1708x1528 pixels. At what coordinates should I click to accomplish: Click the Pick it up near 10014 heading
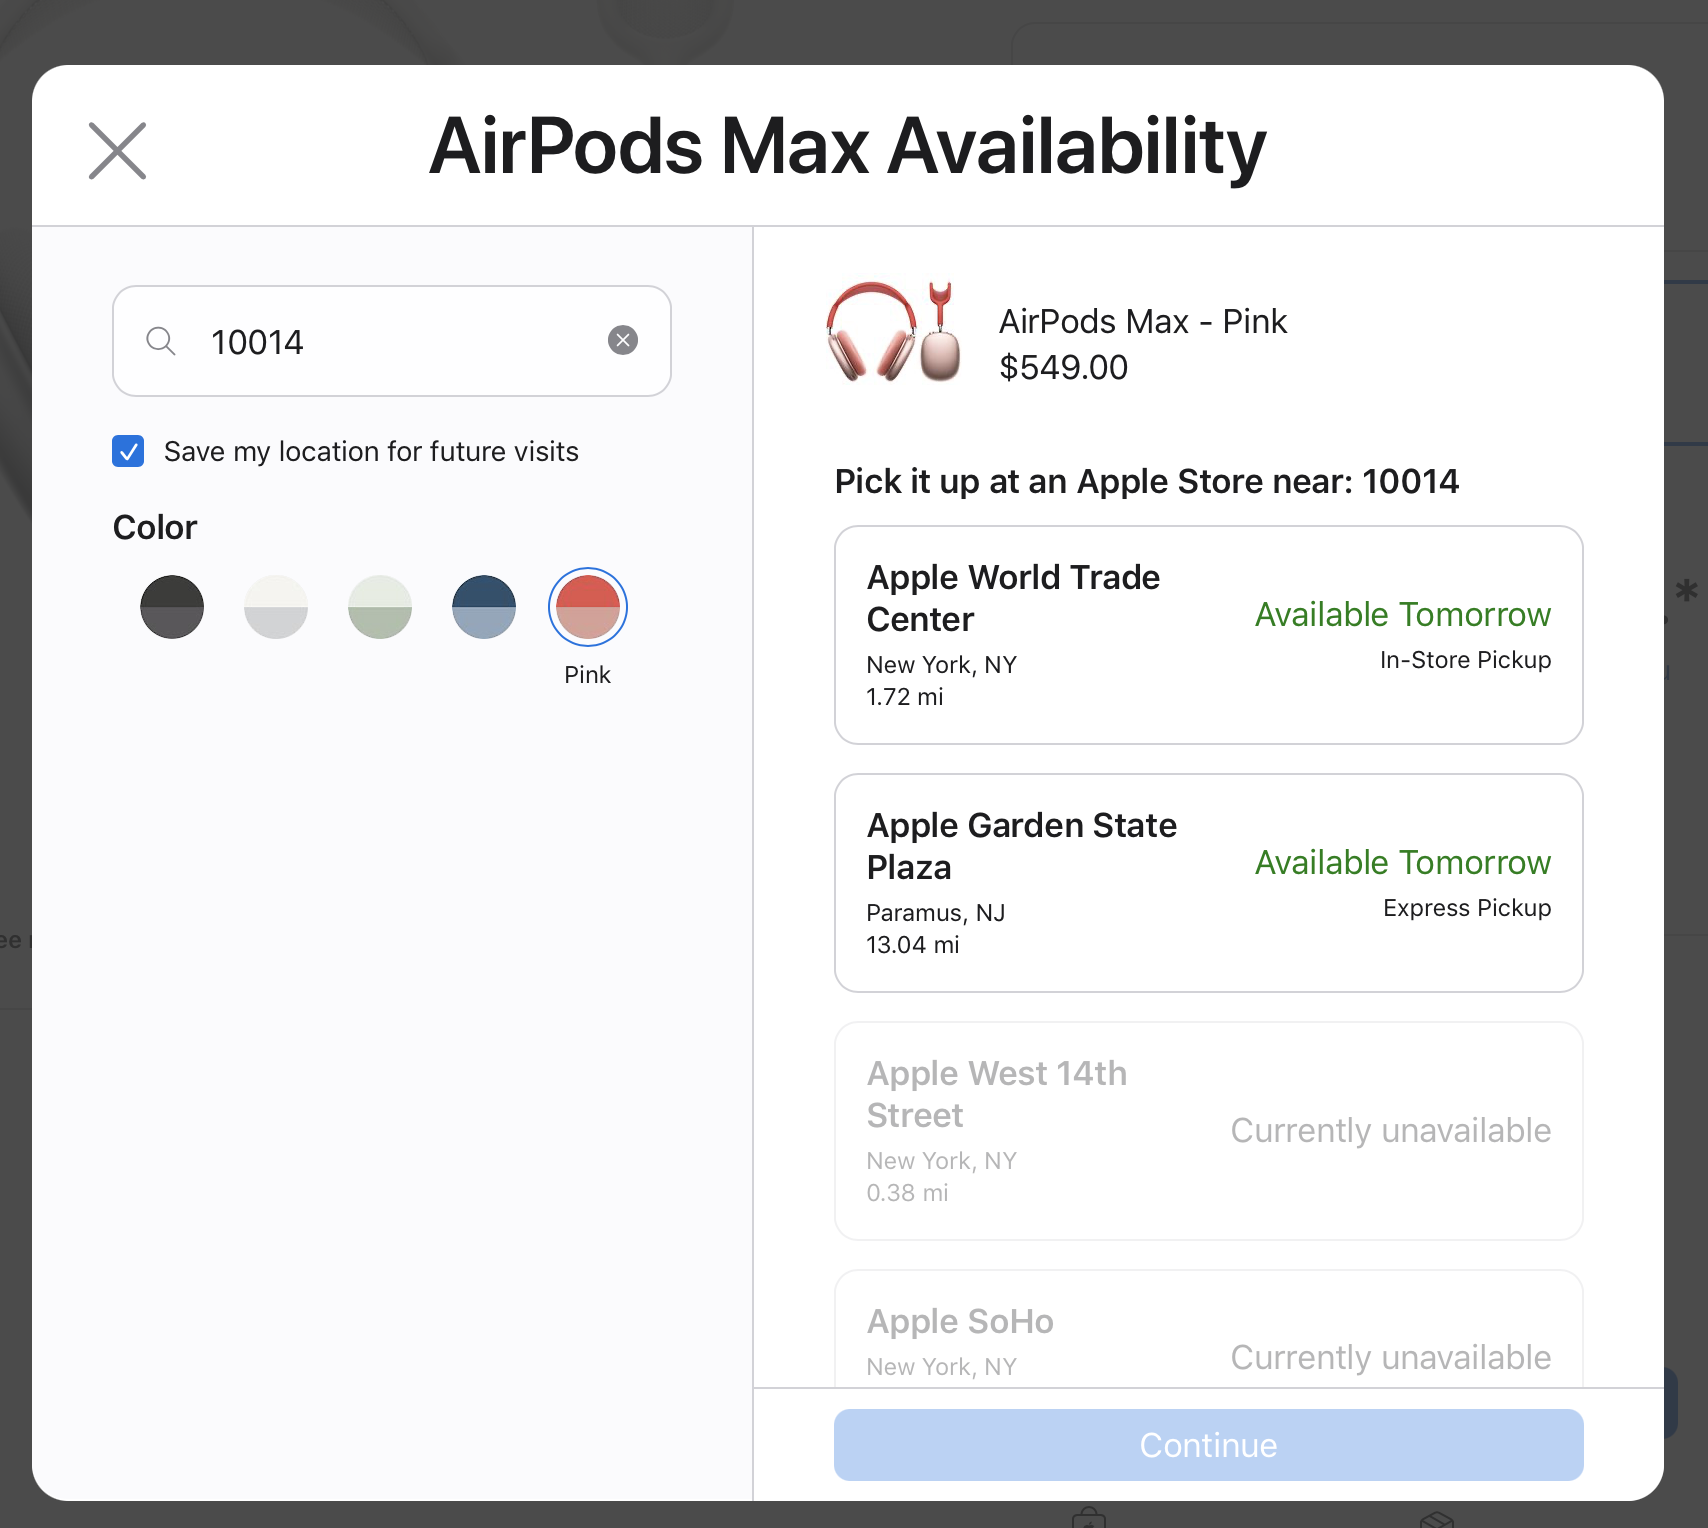(x=1147, y=482)
